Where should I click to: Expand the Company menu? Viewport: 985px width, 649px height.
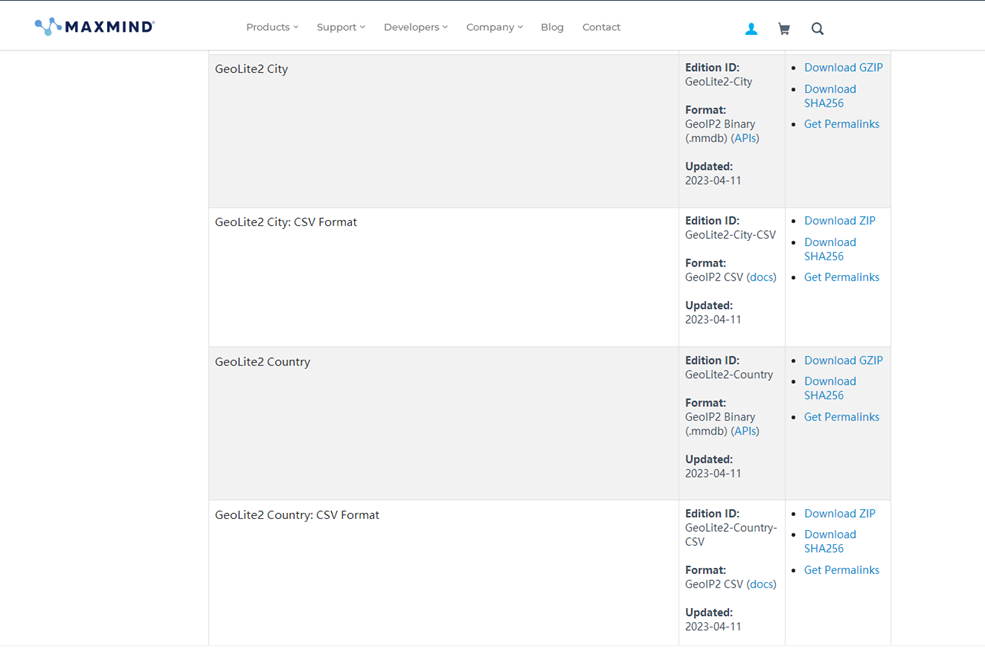494,27
